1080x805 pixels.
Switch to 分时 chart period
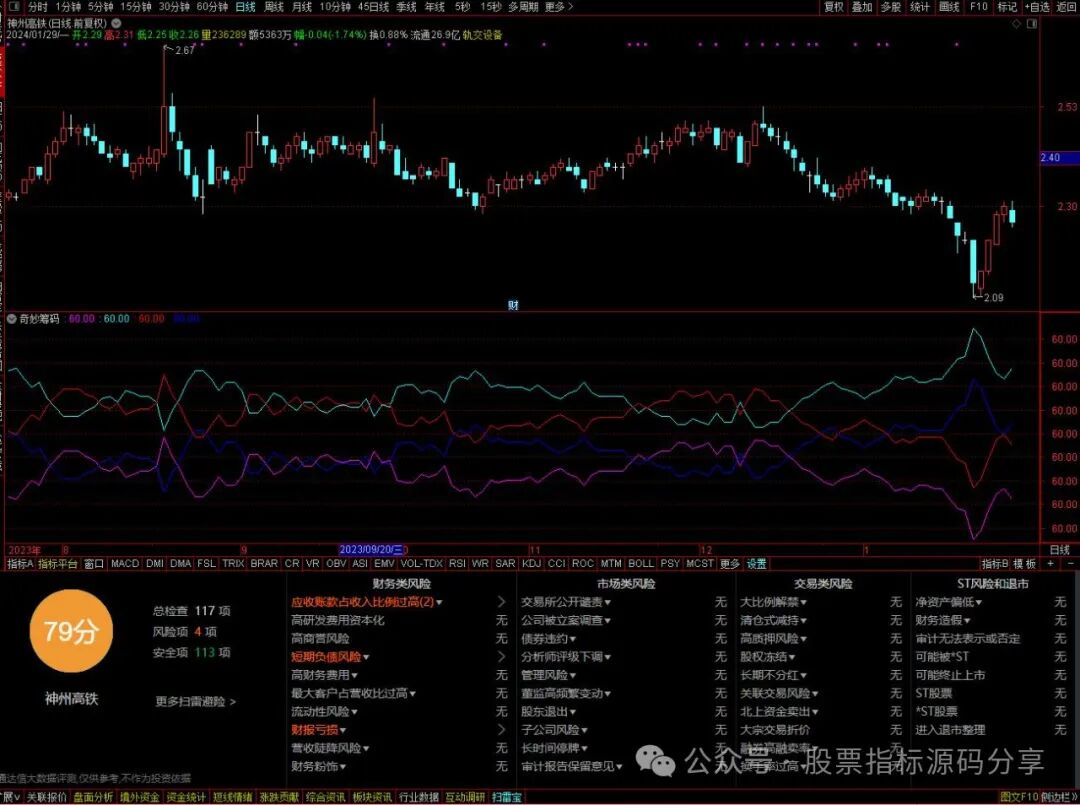click(x=38, y=7)
